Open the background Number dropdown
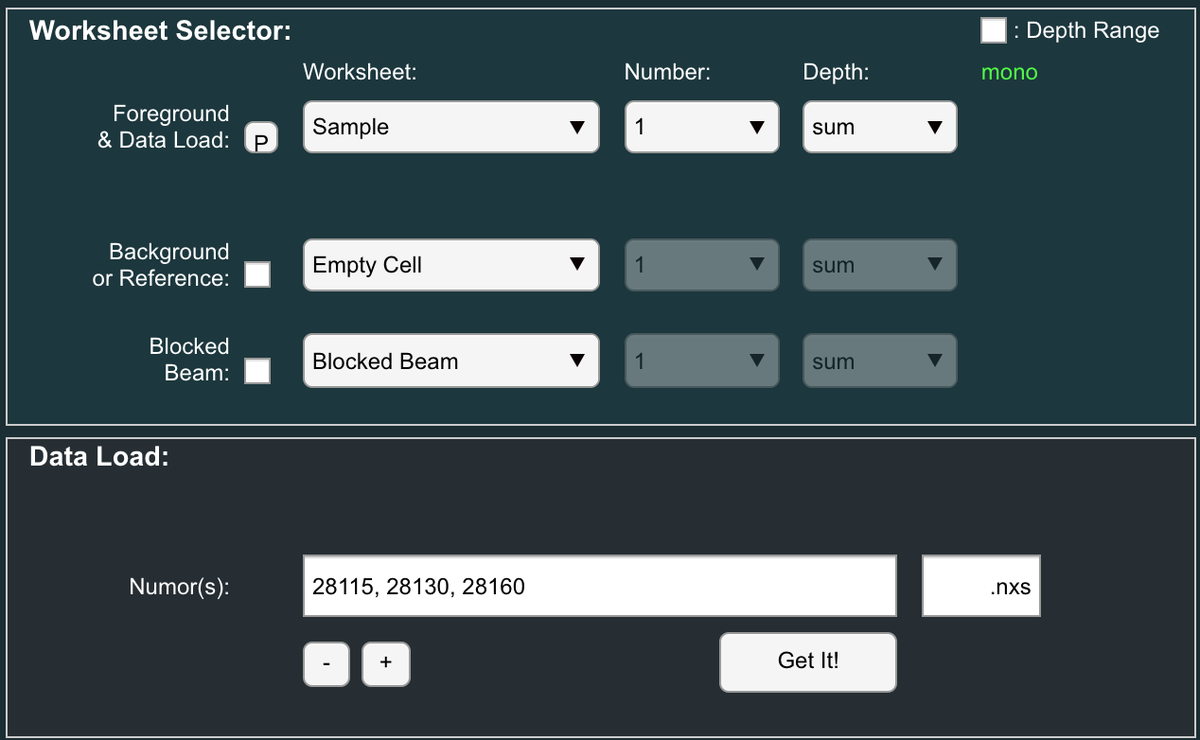This screenshot has width=1200, height=740. tap(702, 265)
